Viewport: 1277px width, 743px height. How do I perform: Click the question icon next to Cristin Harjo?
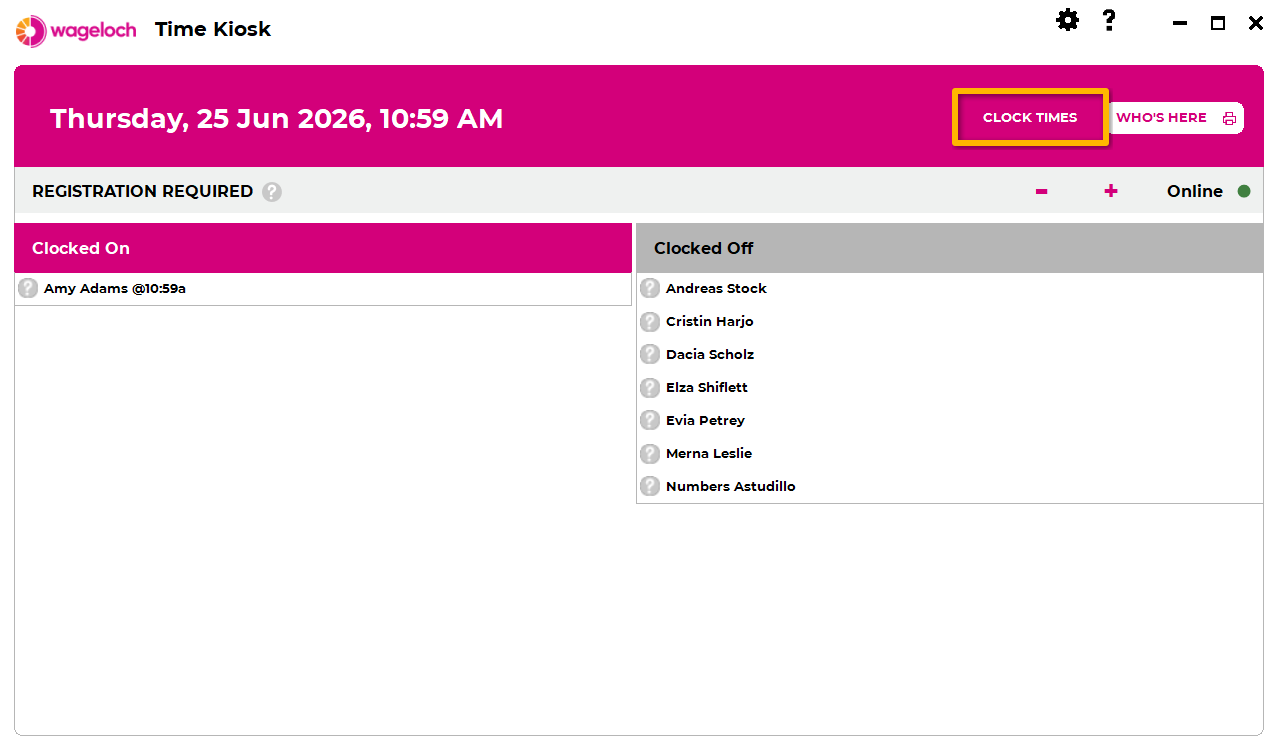tap(650, 321)
